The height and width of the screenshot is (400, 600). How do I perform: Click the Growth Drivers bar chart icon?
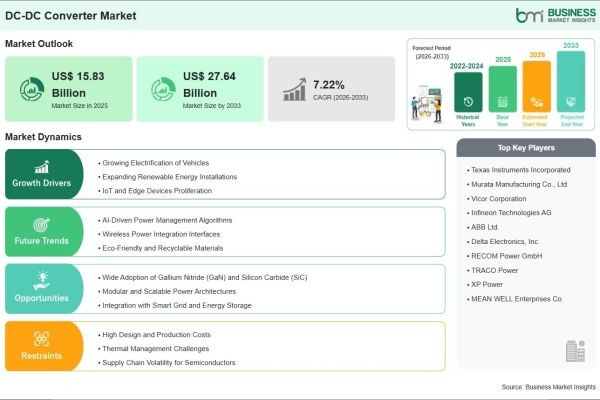(42, 167)
